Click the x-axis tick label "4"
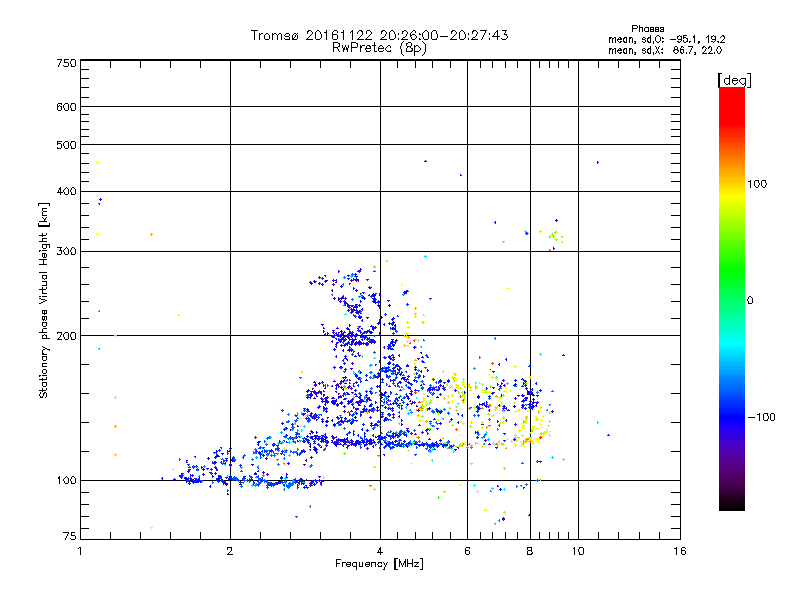 click(380, 551)
